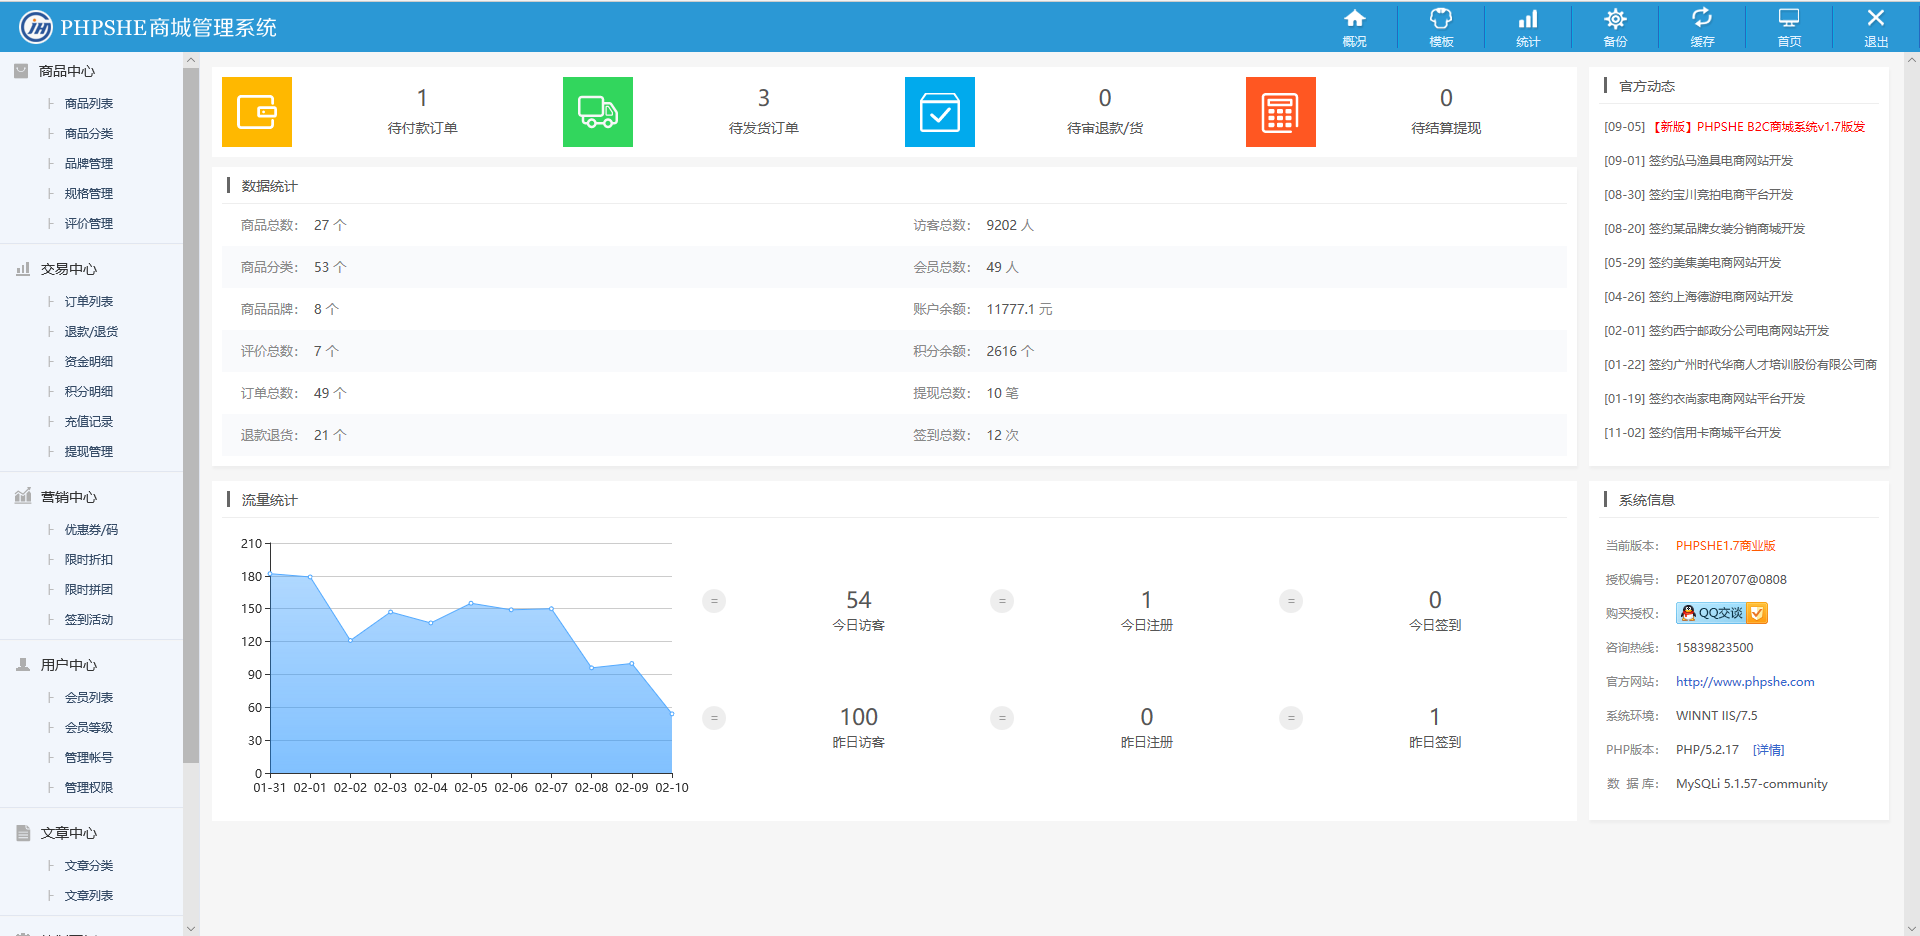Viewport: 1920px width, 936px height.
Task: Click the 文章中心 document icon
Action: (x=23, y=832)
